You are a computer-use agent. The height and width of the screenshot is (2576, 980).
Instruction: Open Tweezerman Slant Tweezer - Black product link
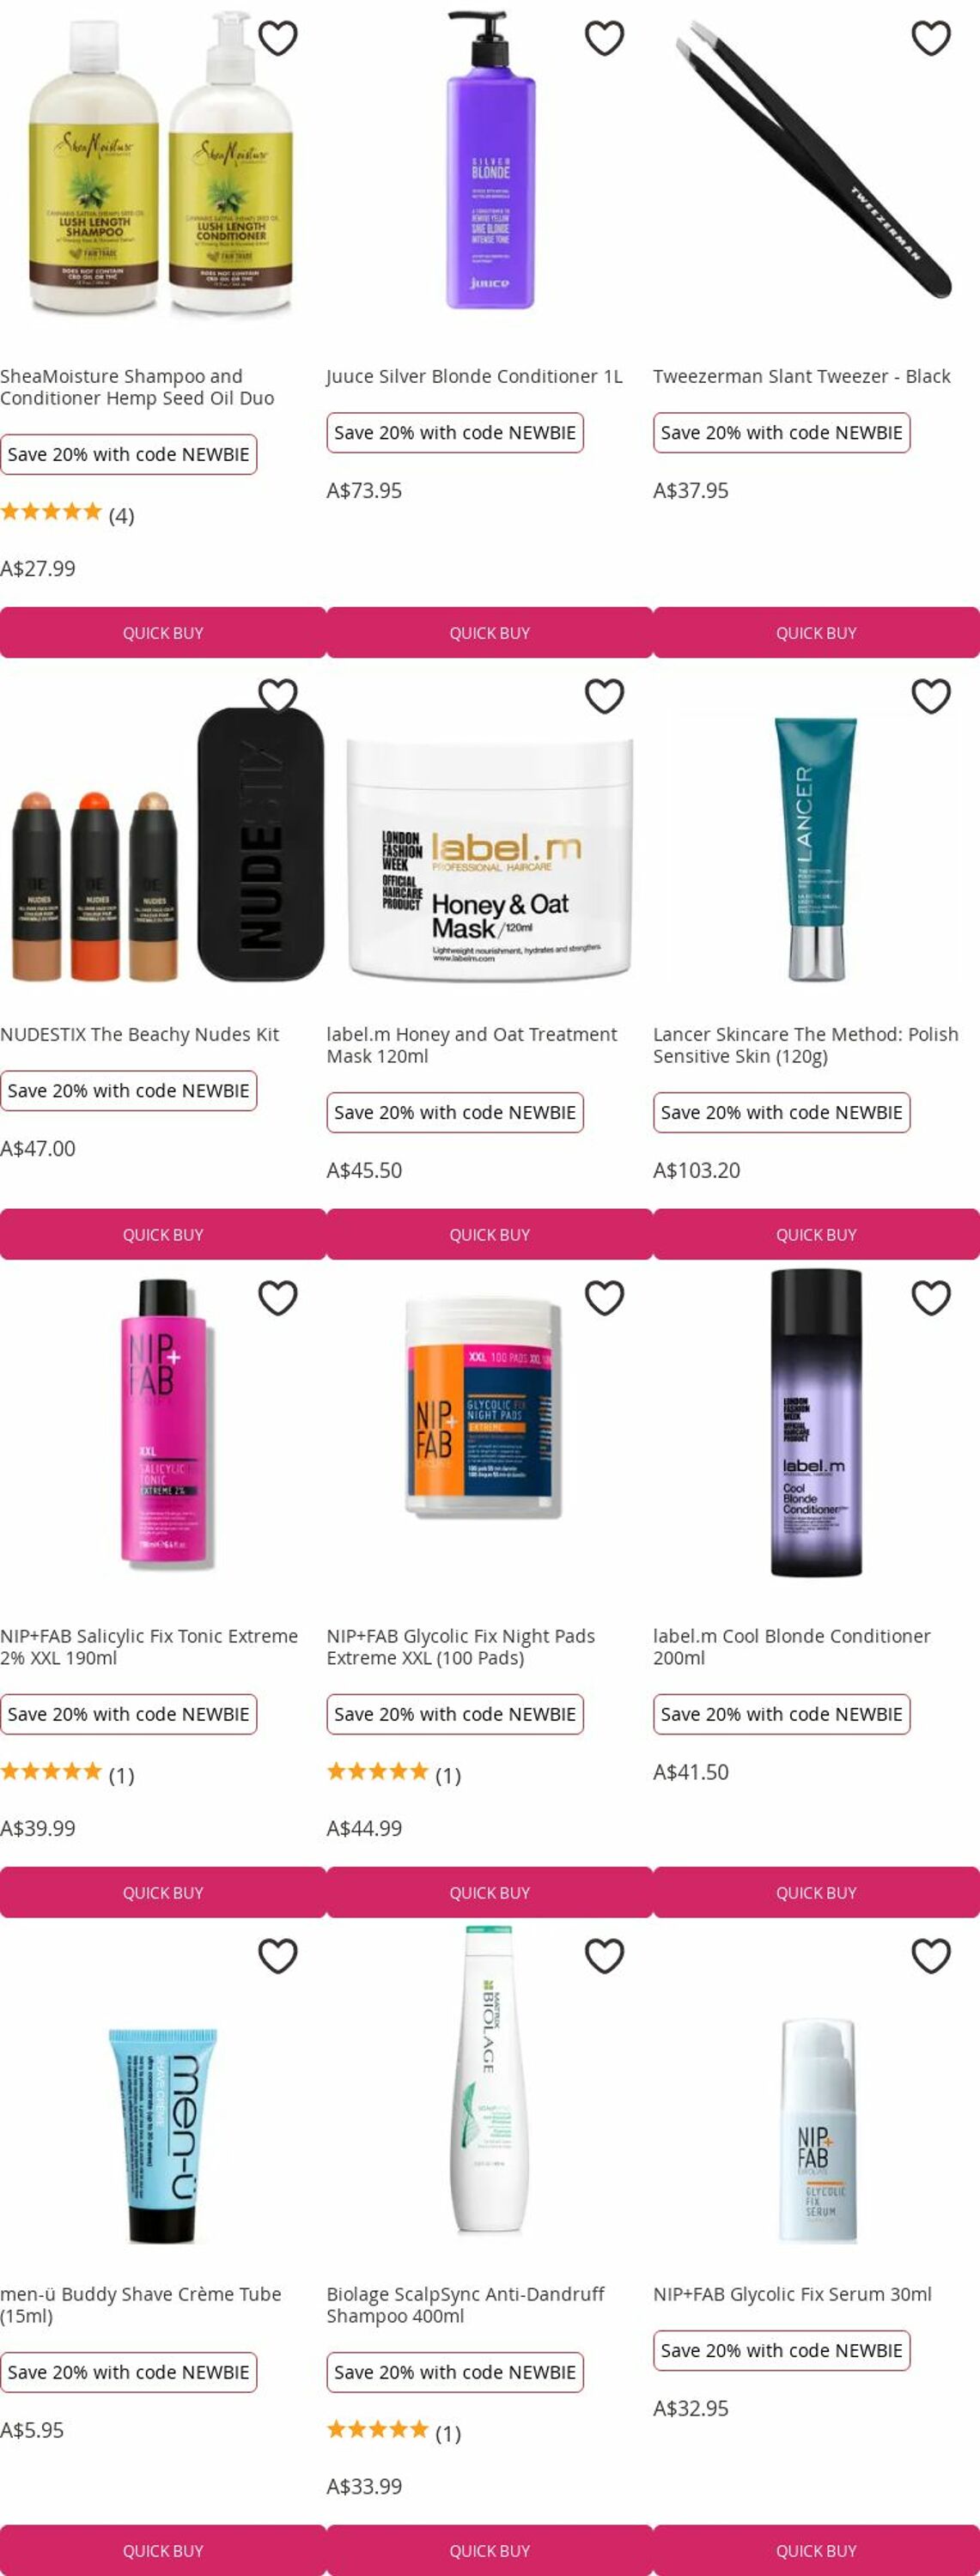[802, 376]
